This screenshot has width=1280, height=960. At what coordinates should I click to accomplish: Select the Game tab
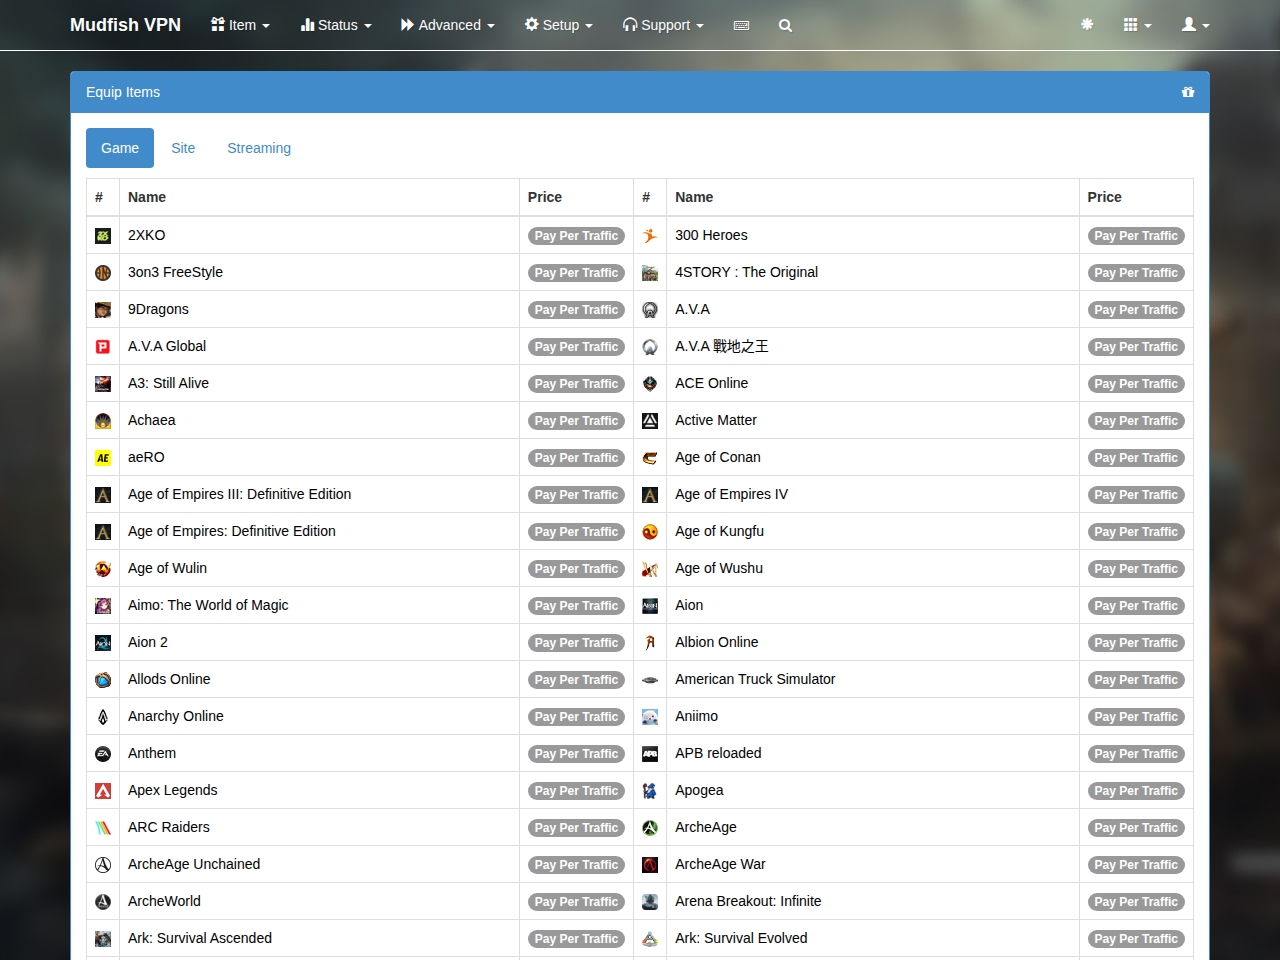[x=120, y=148]
